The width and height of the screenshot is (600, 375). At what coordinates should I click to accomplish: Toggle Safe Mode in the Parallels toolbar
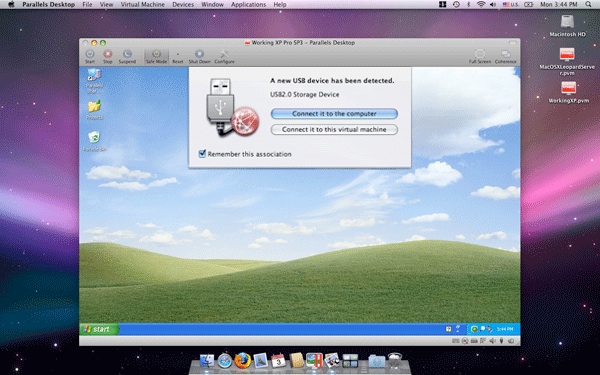pyautogui.click(x=156, y=56)
